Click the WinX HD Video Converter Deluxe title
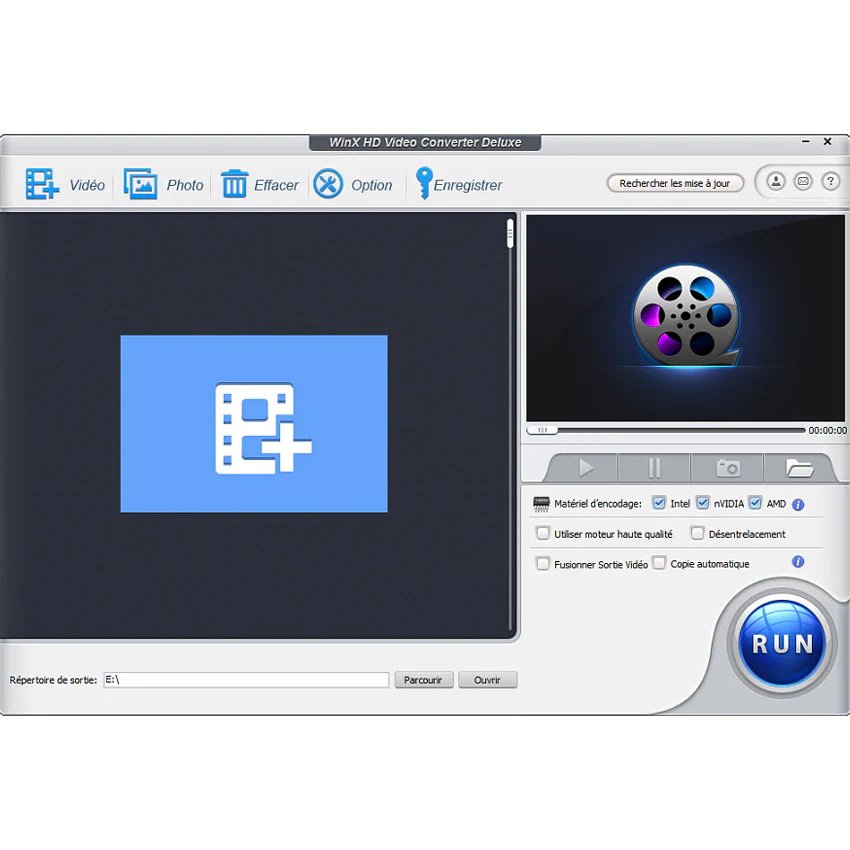This screenshot has height=850, width=850. [x=425, y=143]
